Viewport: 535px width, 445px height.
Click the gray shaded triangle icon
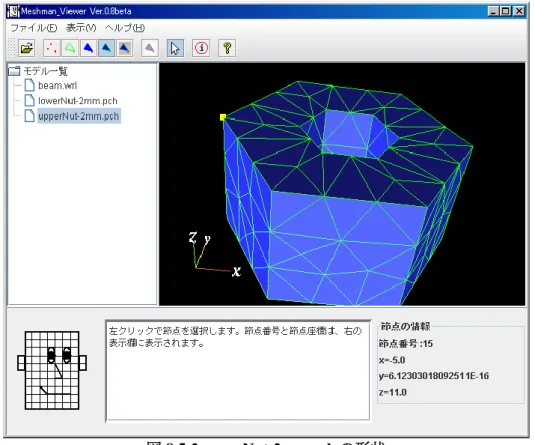pos(149,48)
